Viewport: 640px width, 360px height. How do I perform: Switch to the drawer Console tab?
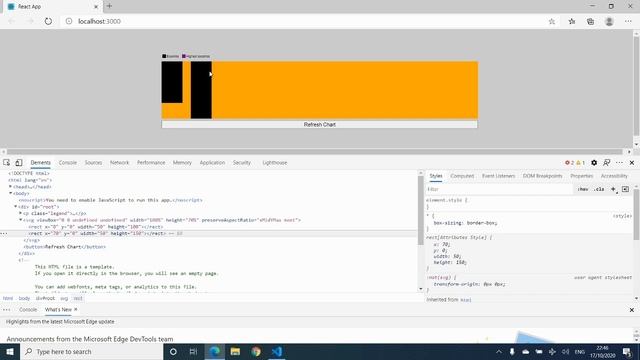pyautogui.click(x=28, y=310)
